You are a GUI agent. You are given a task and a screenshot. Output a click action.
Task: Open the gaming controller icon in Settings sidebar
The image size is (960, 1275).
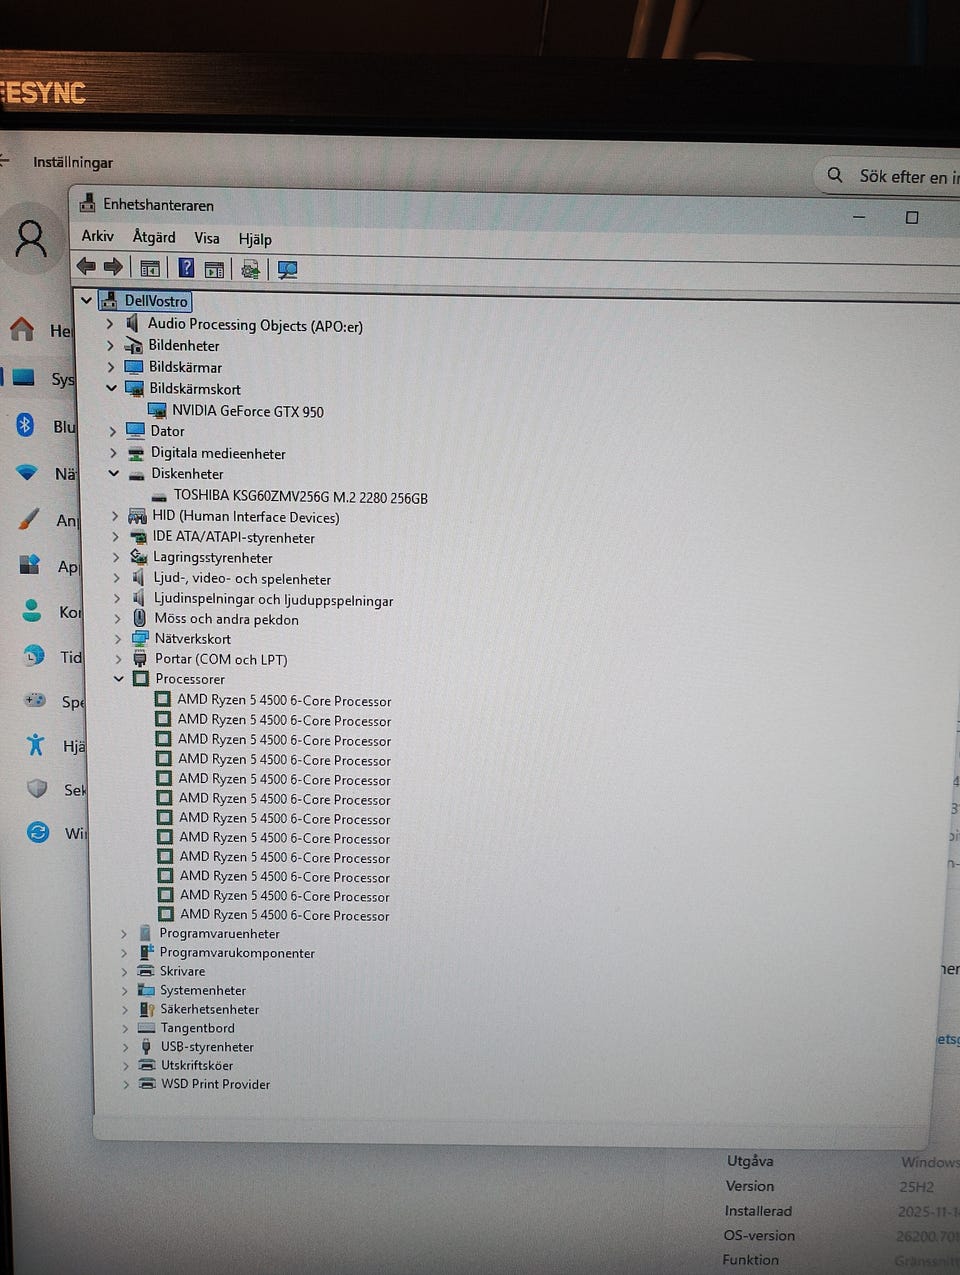tap(35, 700)
